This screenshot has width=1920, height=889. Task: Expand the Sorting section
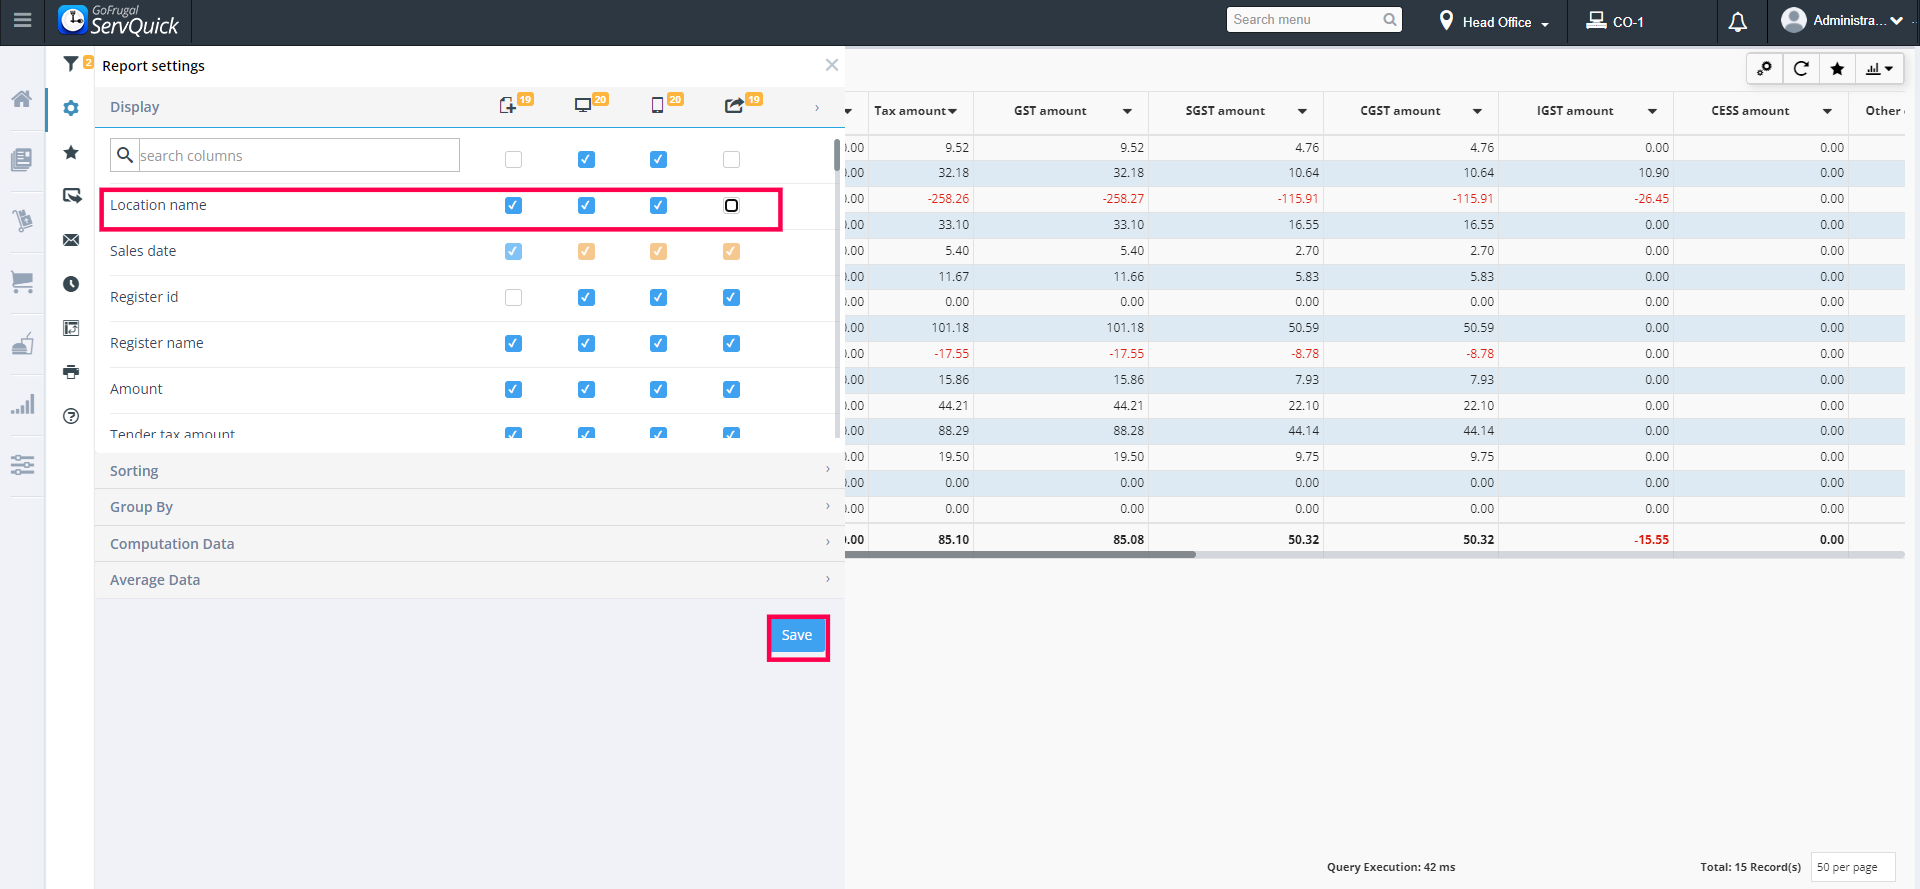pyautogui.click(x=469, y=471)
